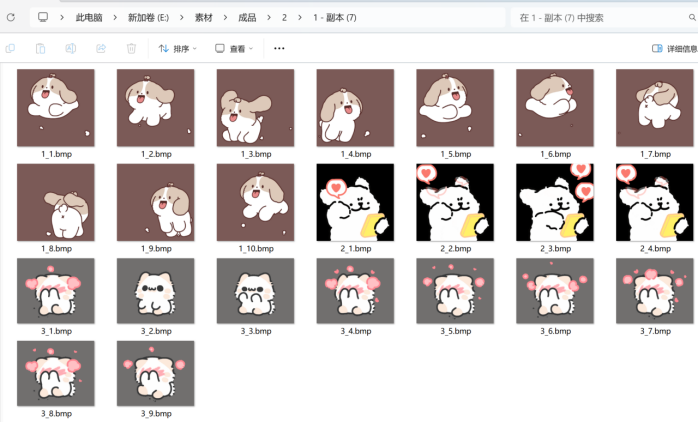
Task: Select the 1_9.bmp dog thumbnail
Action: [x=155, y=202]
